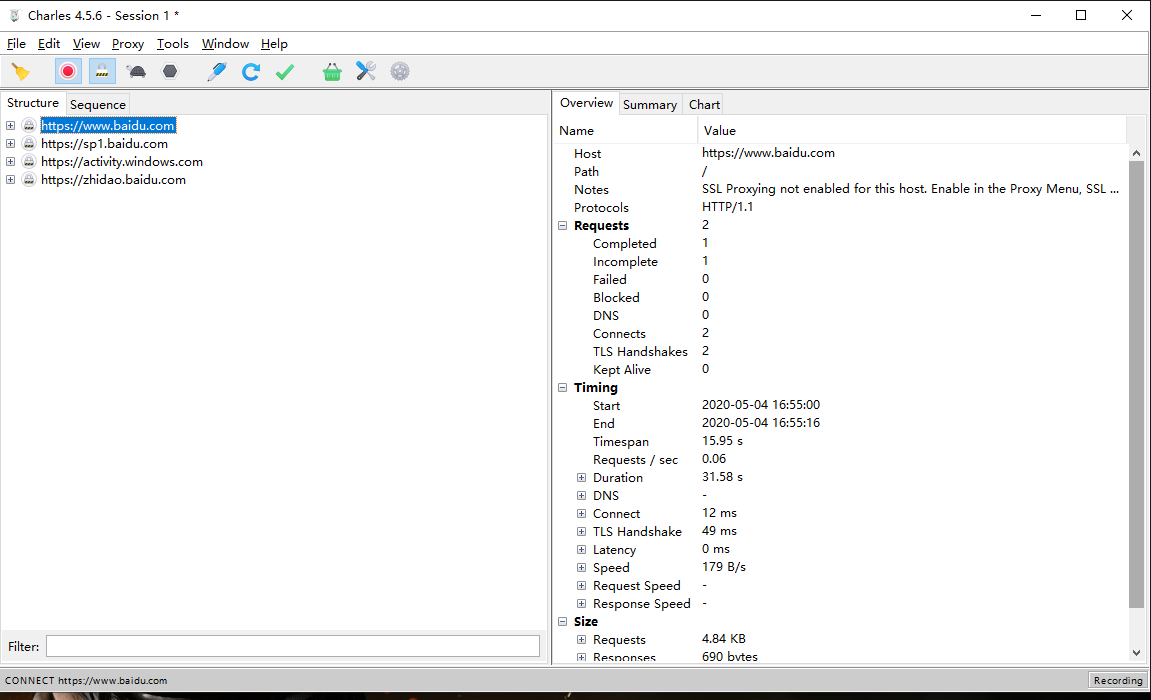Toggle the red Record button

(x=68, y=71)
